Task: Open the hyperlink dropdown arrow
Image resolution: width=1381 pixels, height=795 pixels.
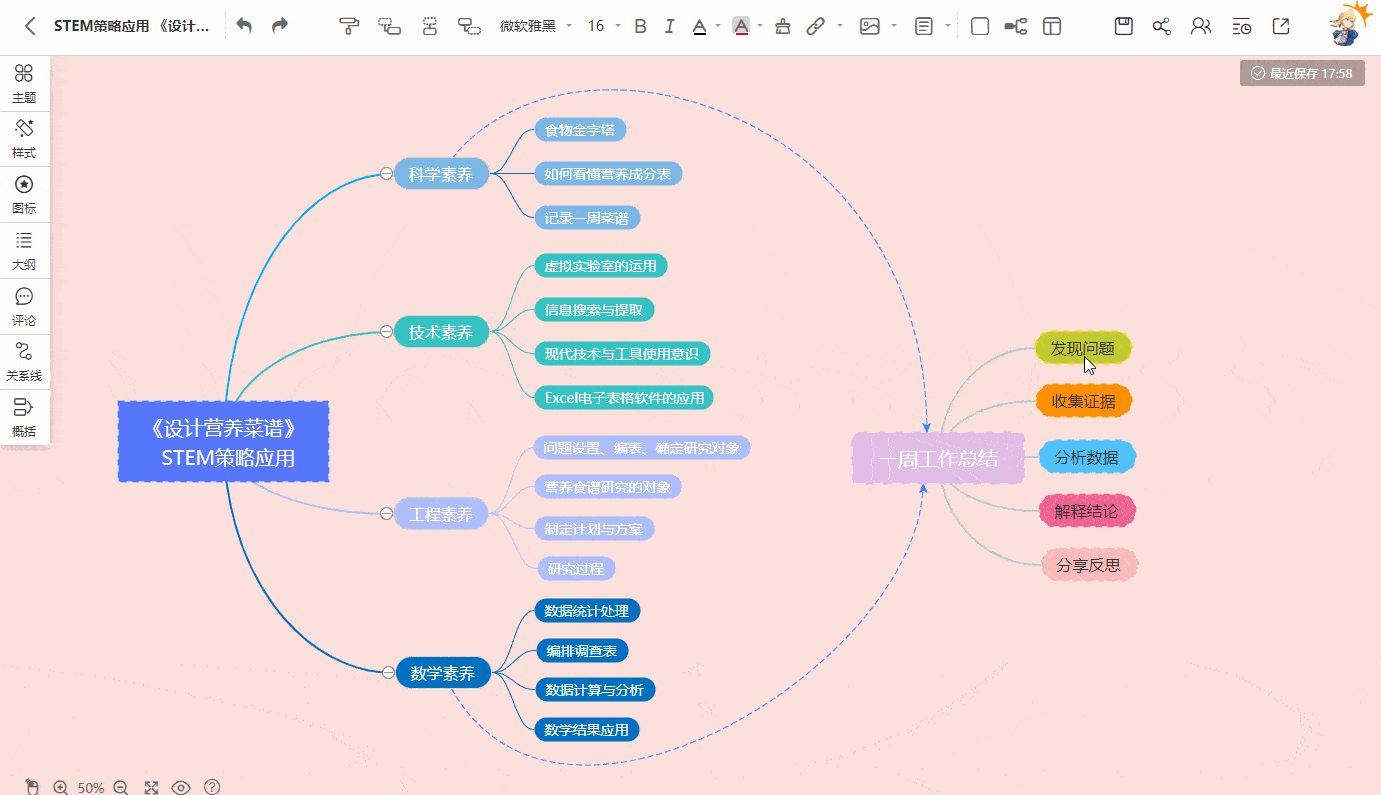Action: tap(839, 26)
